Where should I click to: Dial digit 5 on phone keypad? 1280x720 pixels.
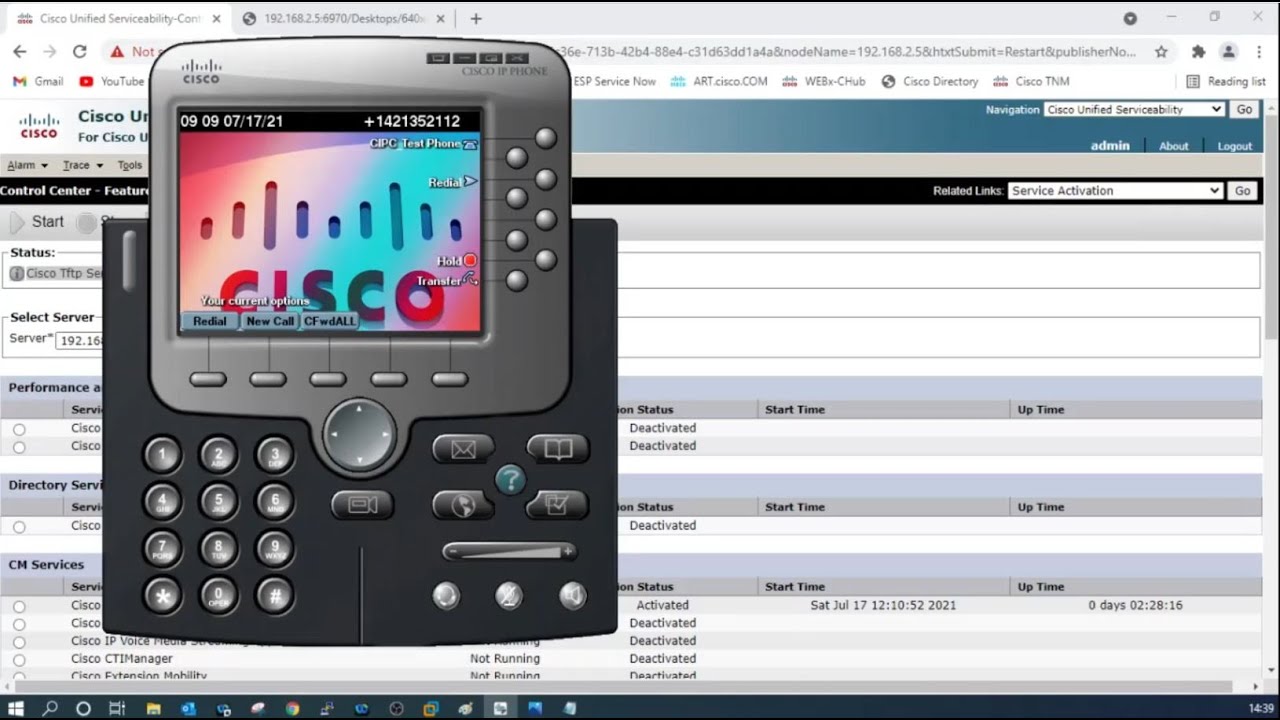coord(219,501)
